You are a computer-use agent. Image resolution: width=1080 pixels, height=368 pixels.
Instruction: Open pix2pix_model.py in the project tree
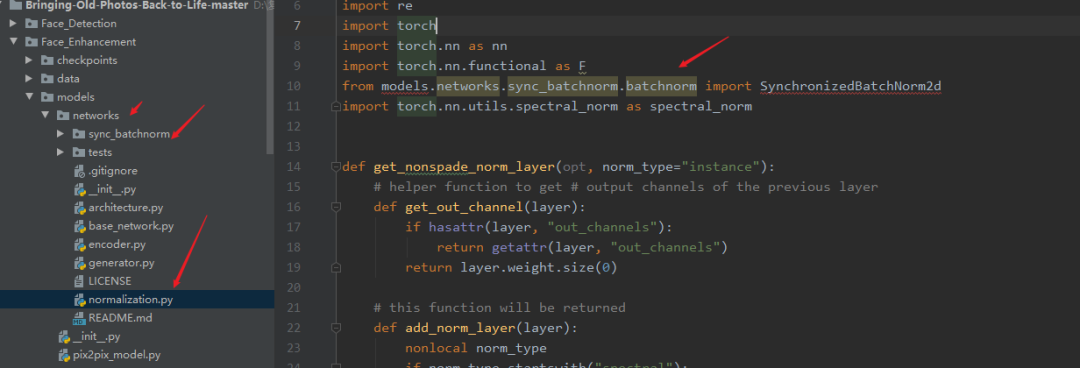coord(116,355)
